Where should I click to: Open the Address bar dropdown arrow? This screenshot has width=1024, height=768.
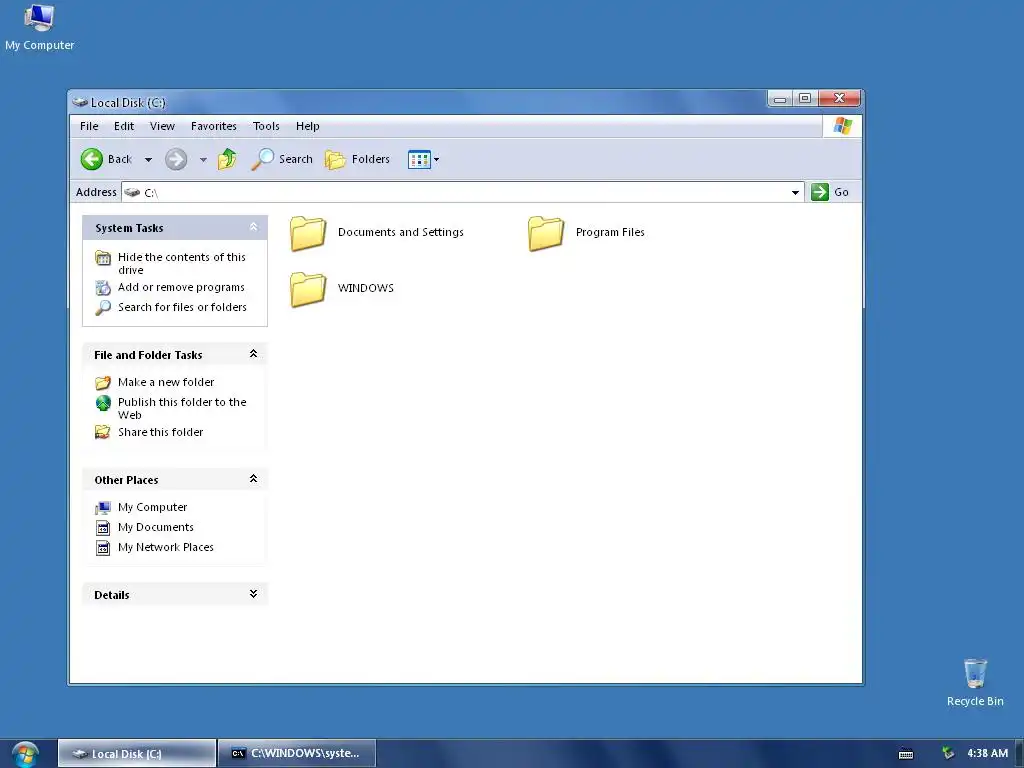795,192
